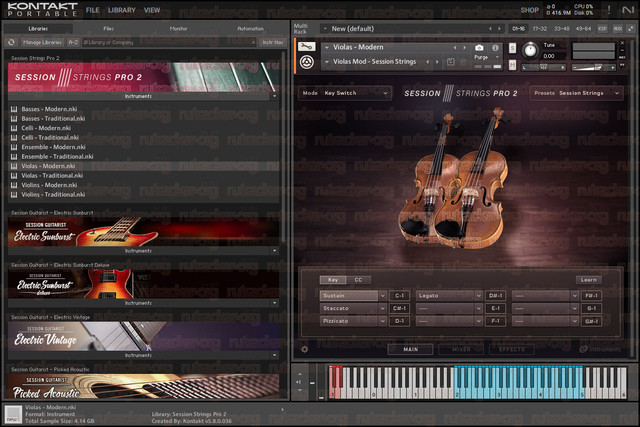Image resolution: width=640 pixels, height=427 pixels.
Task: Select the Pizzicato articulation slot
Action: click(349, 321)
